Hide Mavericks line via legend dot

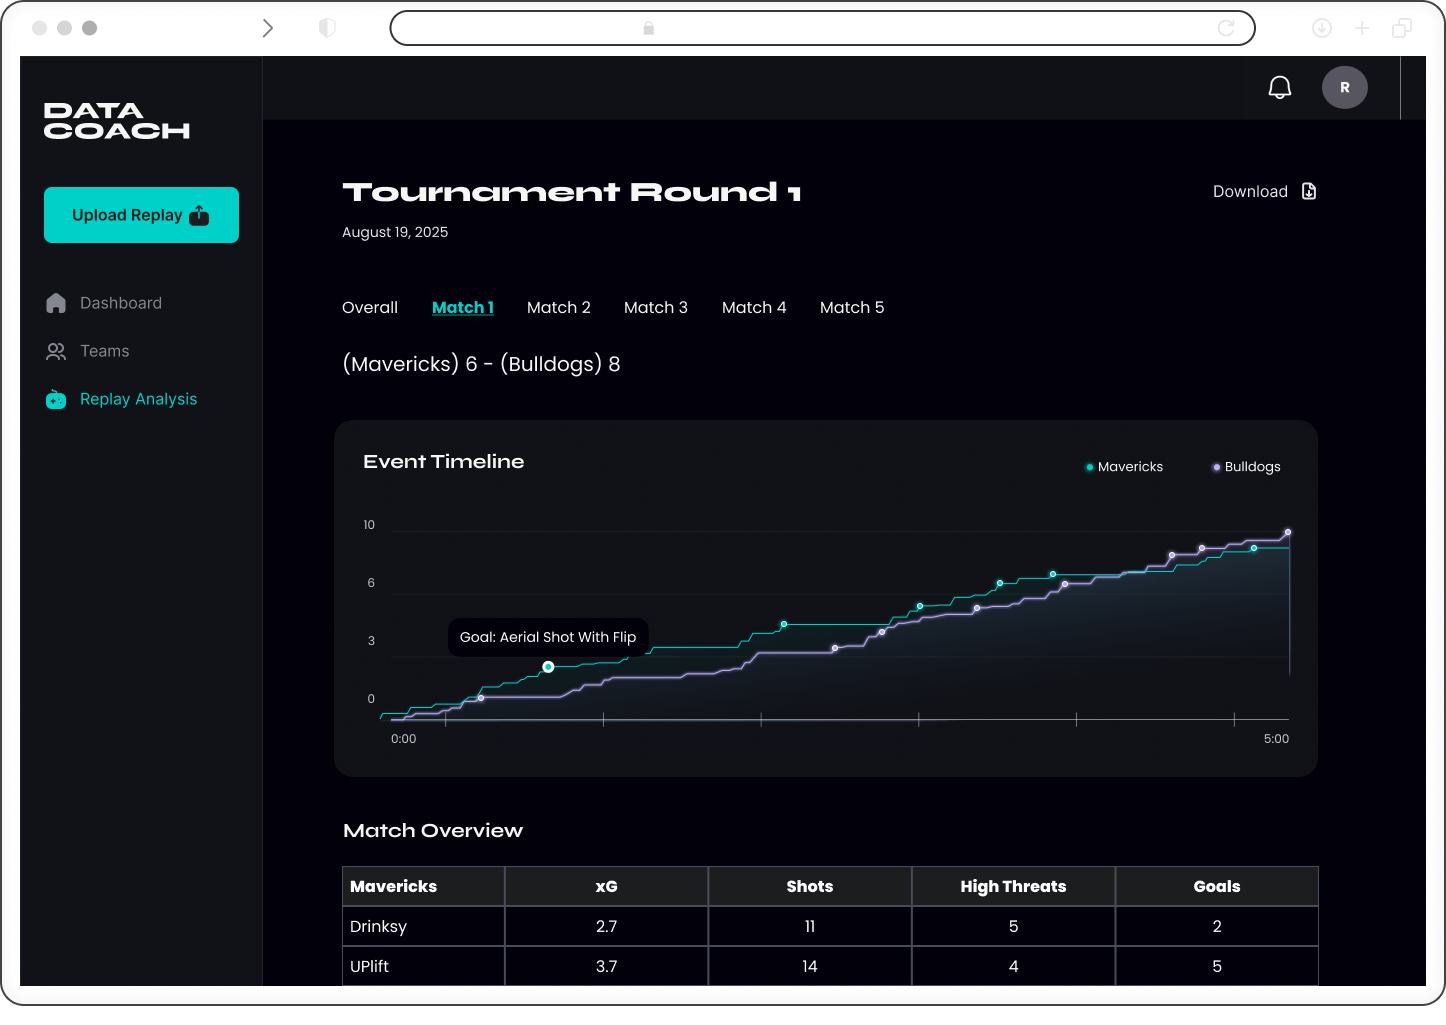point(1089,467)
